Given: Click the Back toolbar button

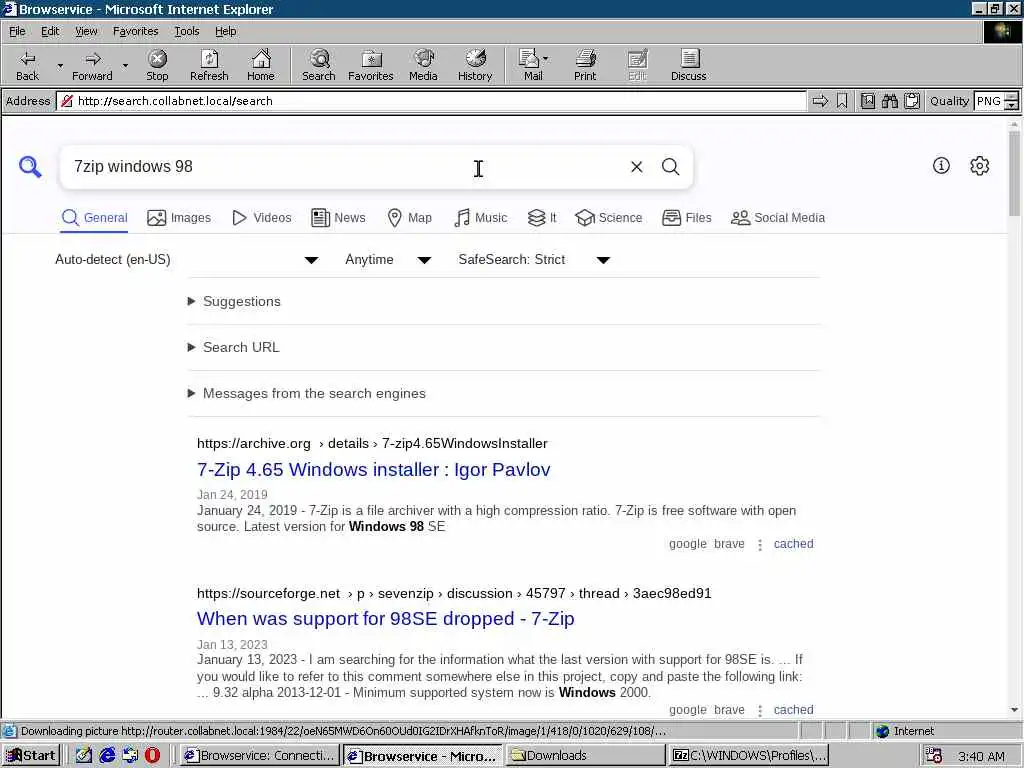Looking at the screenshot, I should pyautogui.click(x=27, y=65).
